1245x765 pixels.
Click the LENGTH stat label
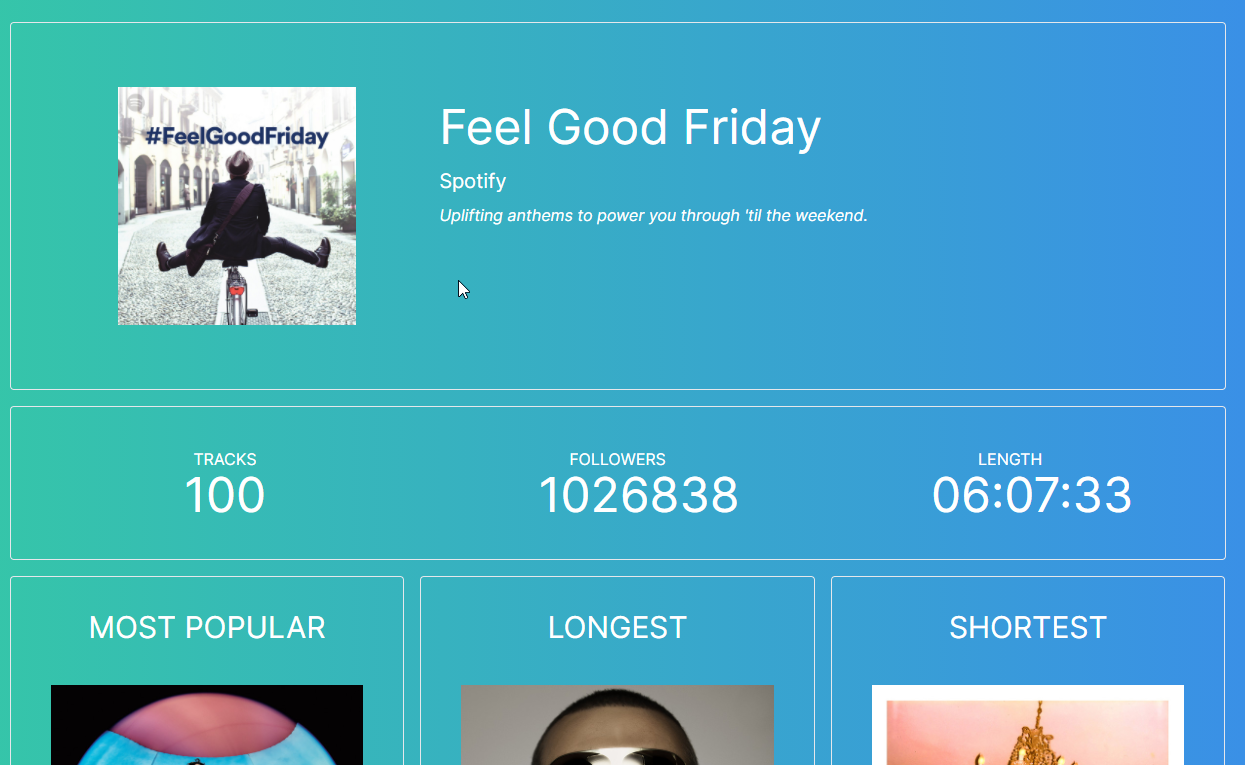pyautogui.click(x=1010, y=459)
